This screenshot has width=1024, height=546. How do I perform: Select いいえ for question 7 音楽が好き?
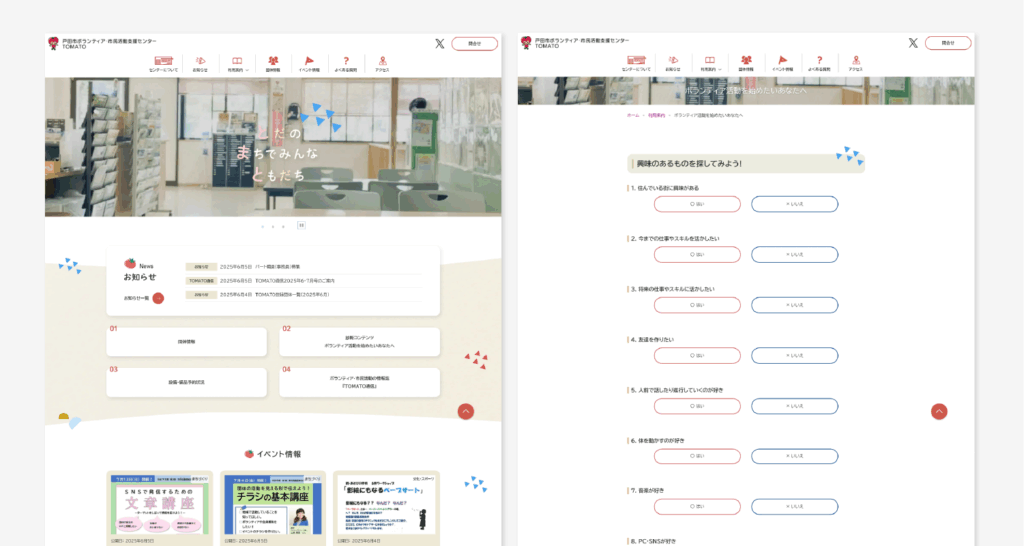[794, 506]
